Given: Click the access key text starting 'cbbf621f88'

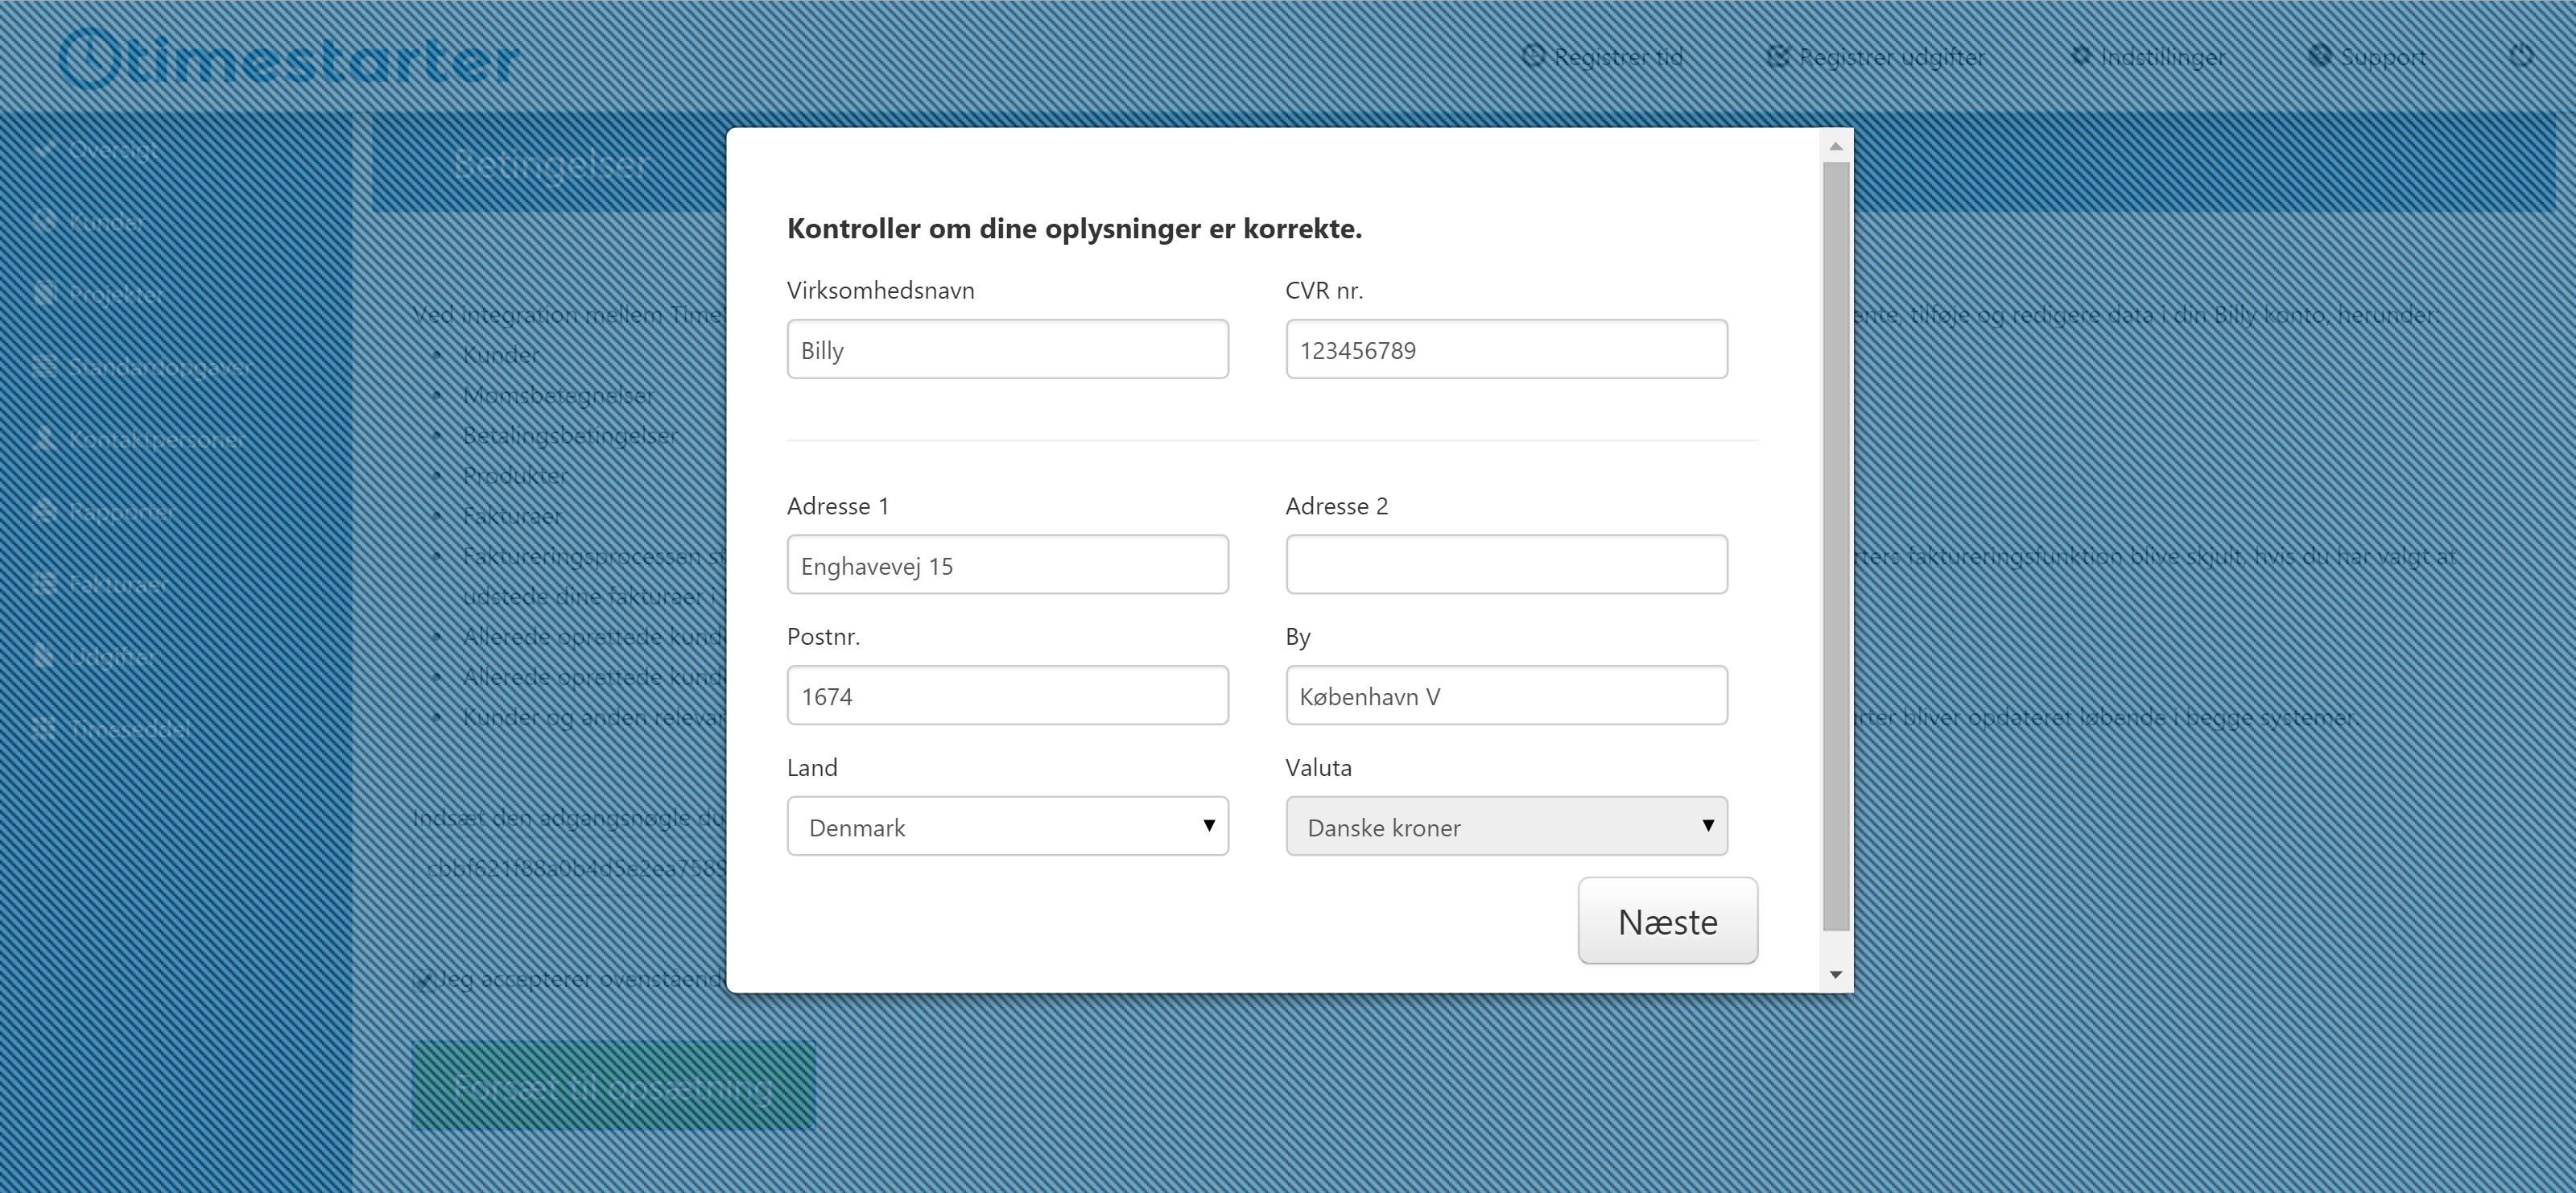Looking at the screenshot, I should coord(576,868).
